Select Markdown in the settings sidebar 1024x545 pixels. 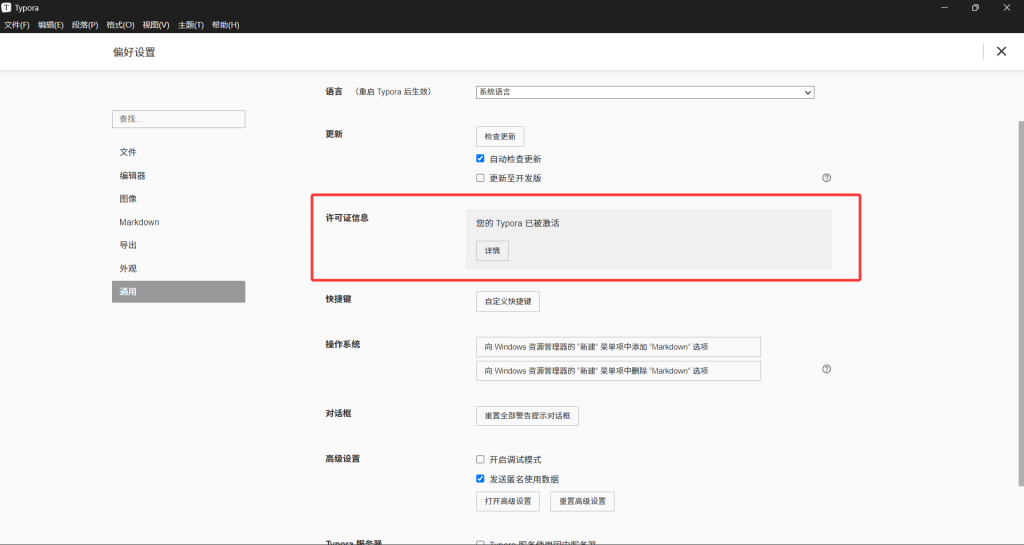(178, 222)
